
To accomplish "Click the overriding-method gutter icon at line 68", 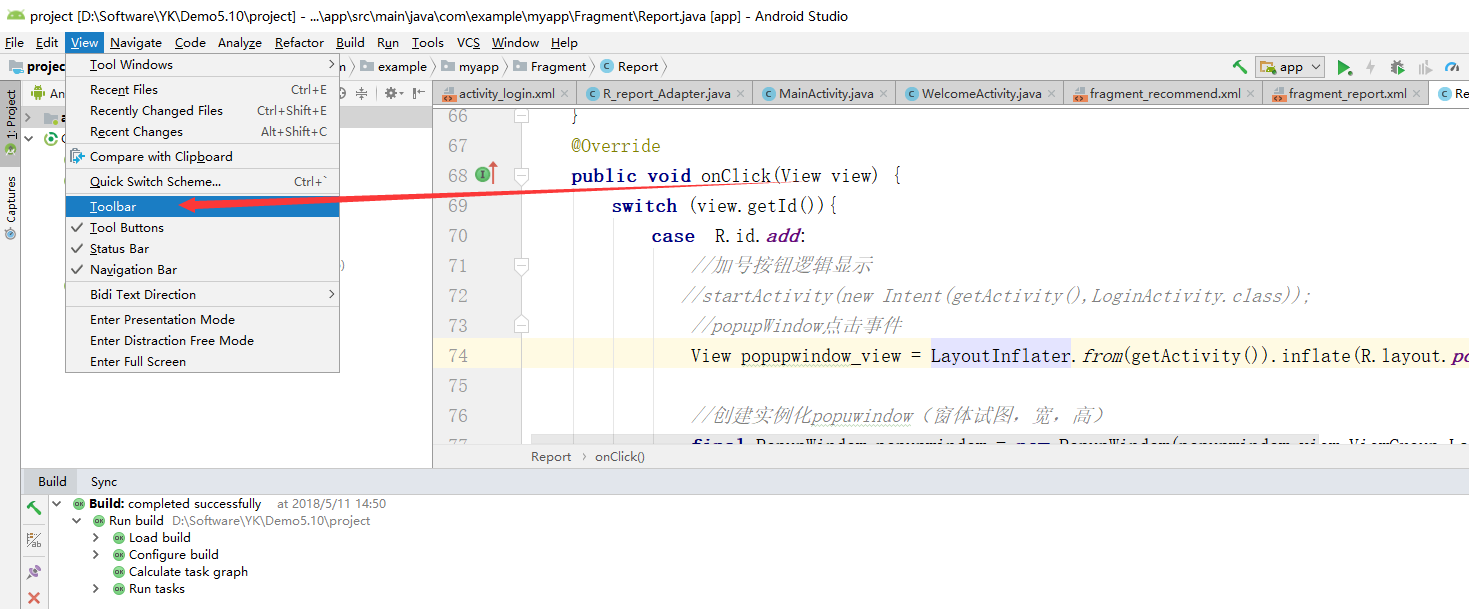I will tap(486, 174).
